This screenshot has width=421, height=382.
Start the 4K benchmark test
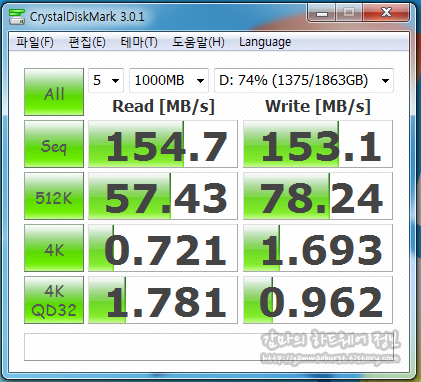[x=54, y=248]
